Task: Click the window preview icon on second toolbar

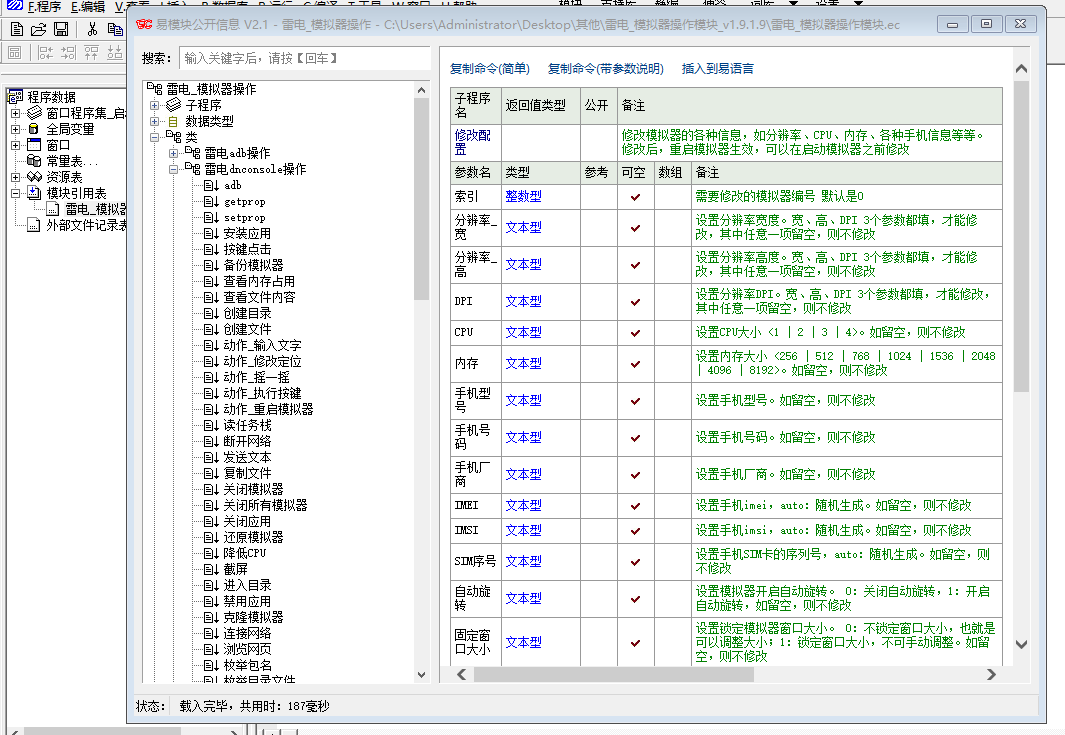Action: point(15,52)
